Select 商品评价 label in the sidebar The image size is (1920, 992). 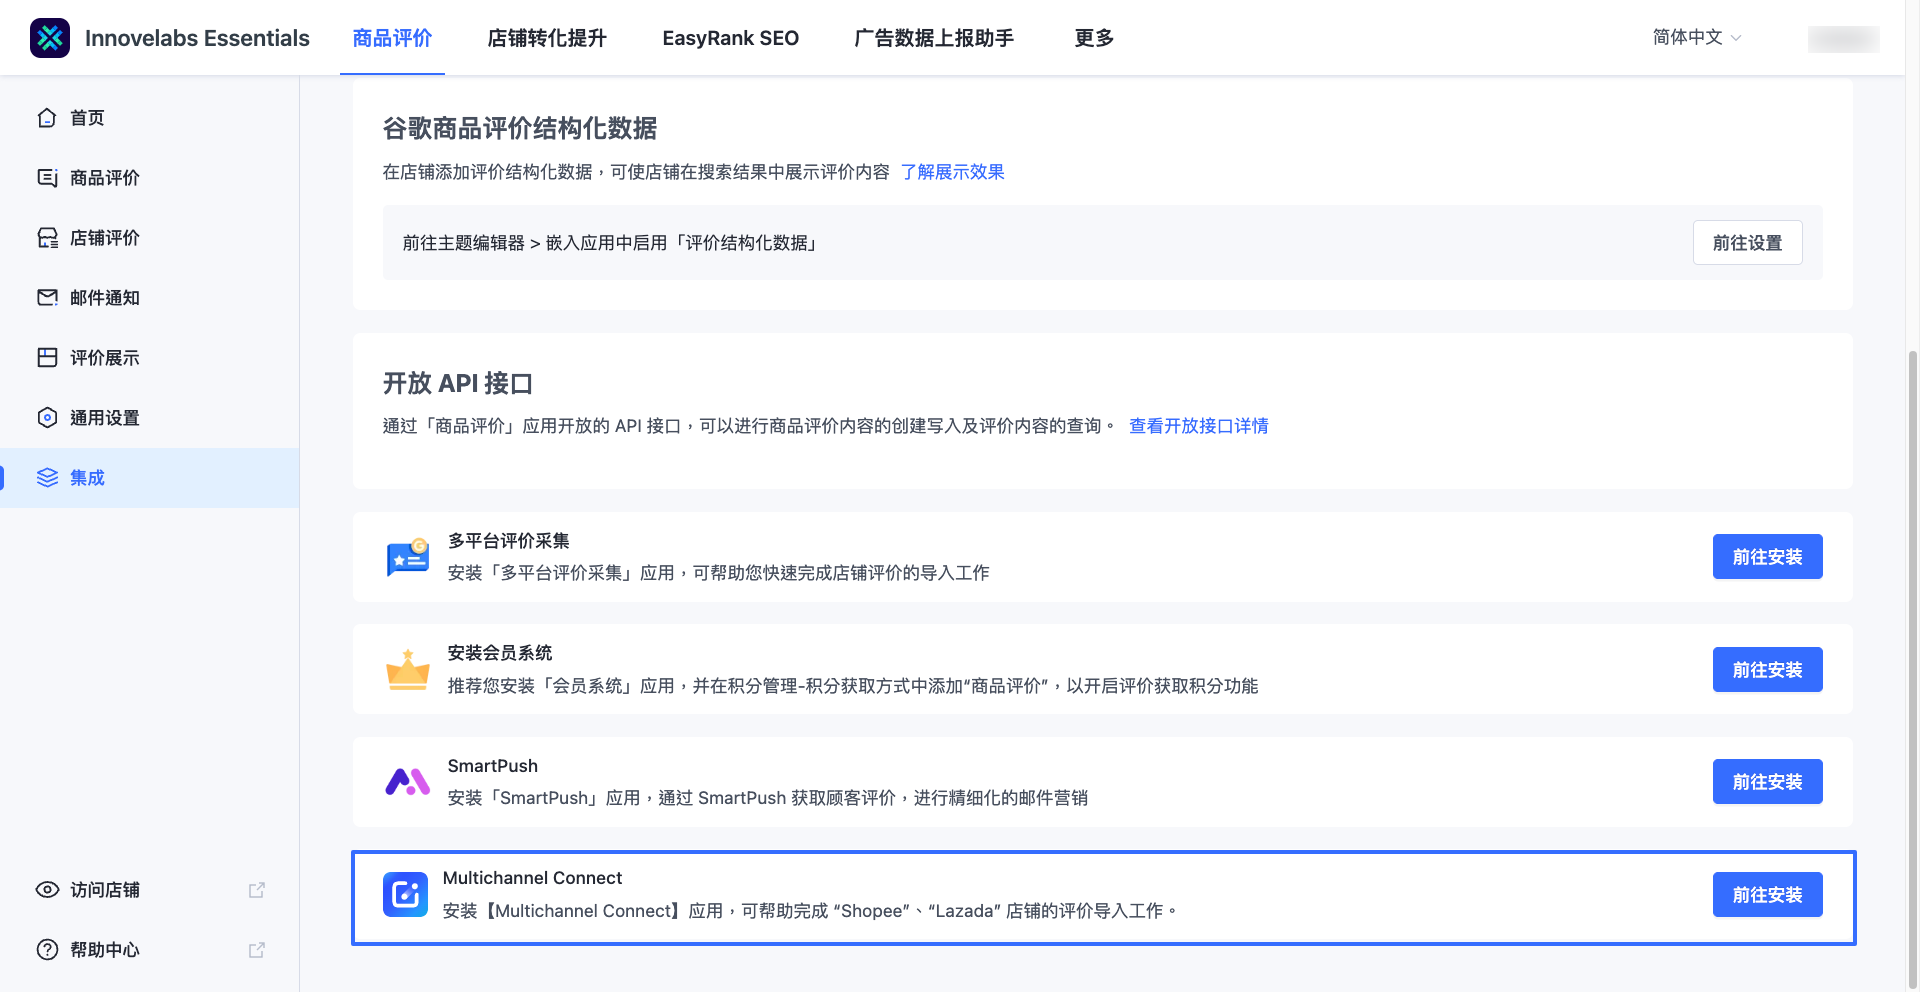pos(105,178)
